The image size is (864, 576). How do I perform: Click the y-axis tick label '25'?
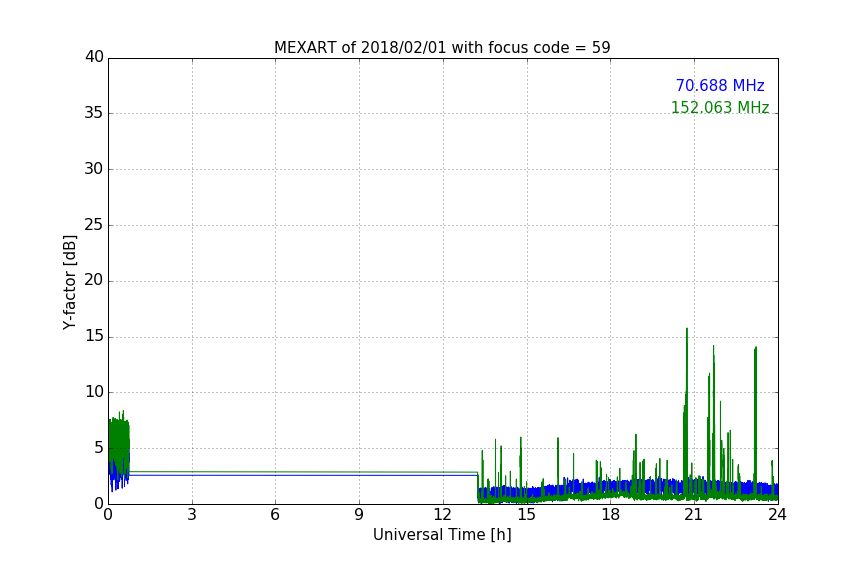[94, 225]
